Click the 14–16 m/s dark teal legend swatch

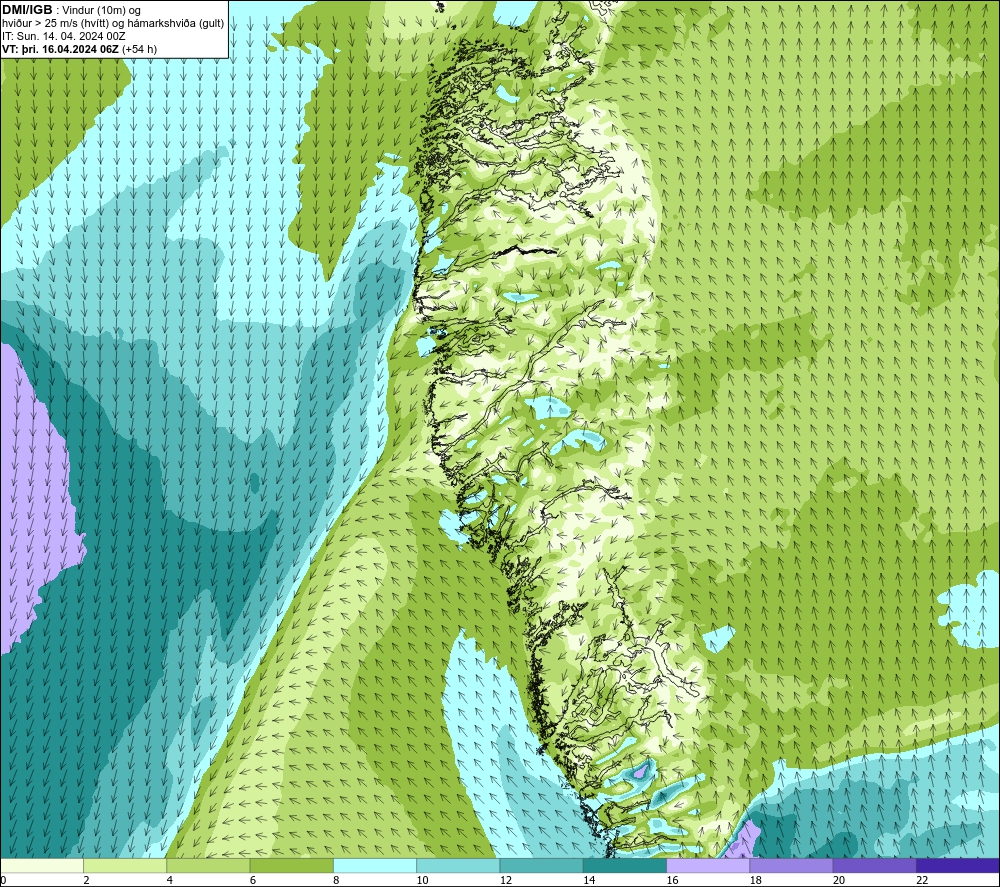[x=625, y=865]
